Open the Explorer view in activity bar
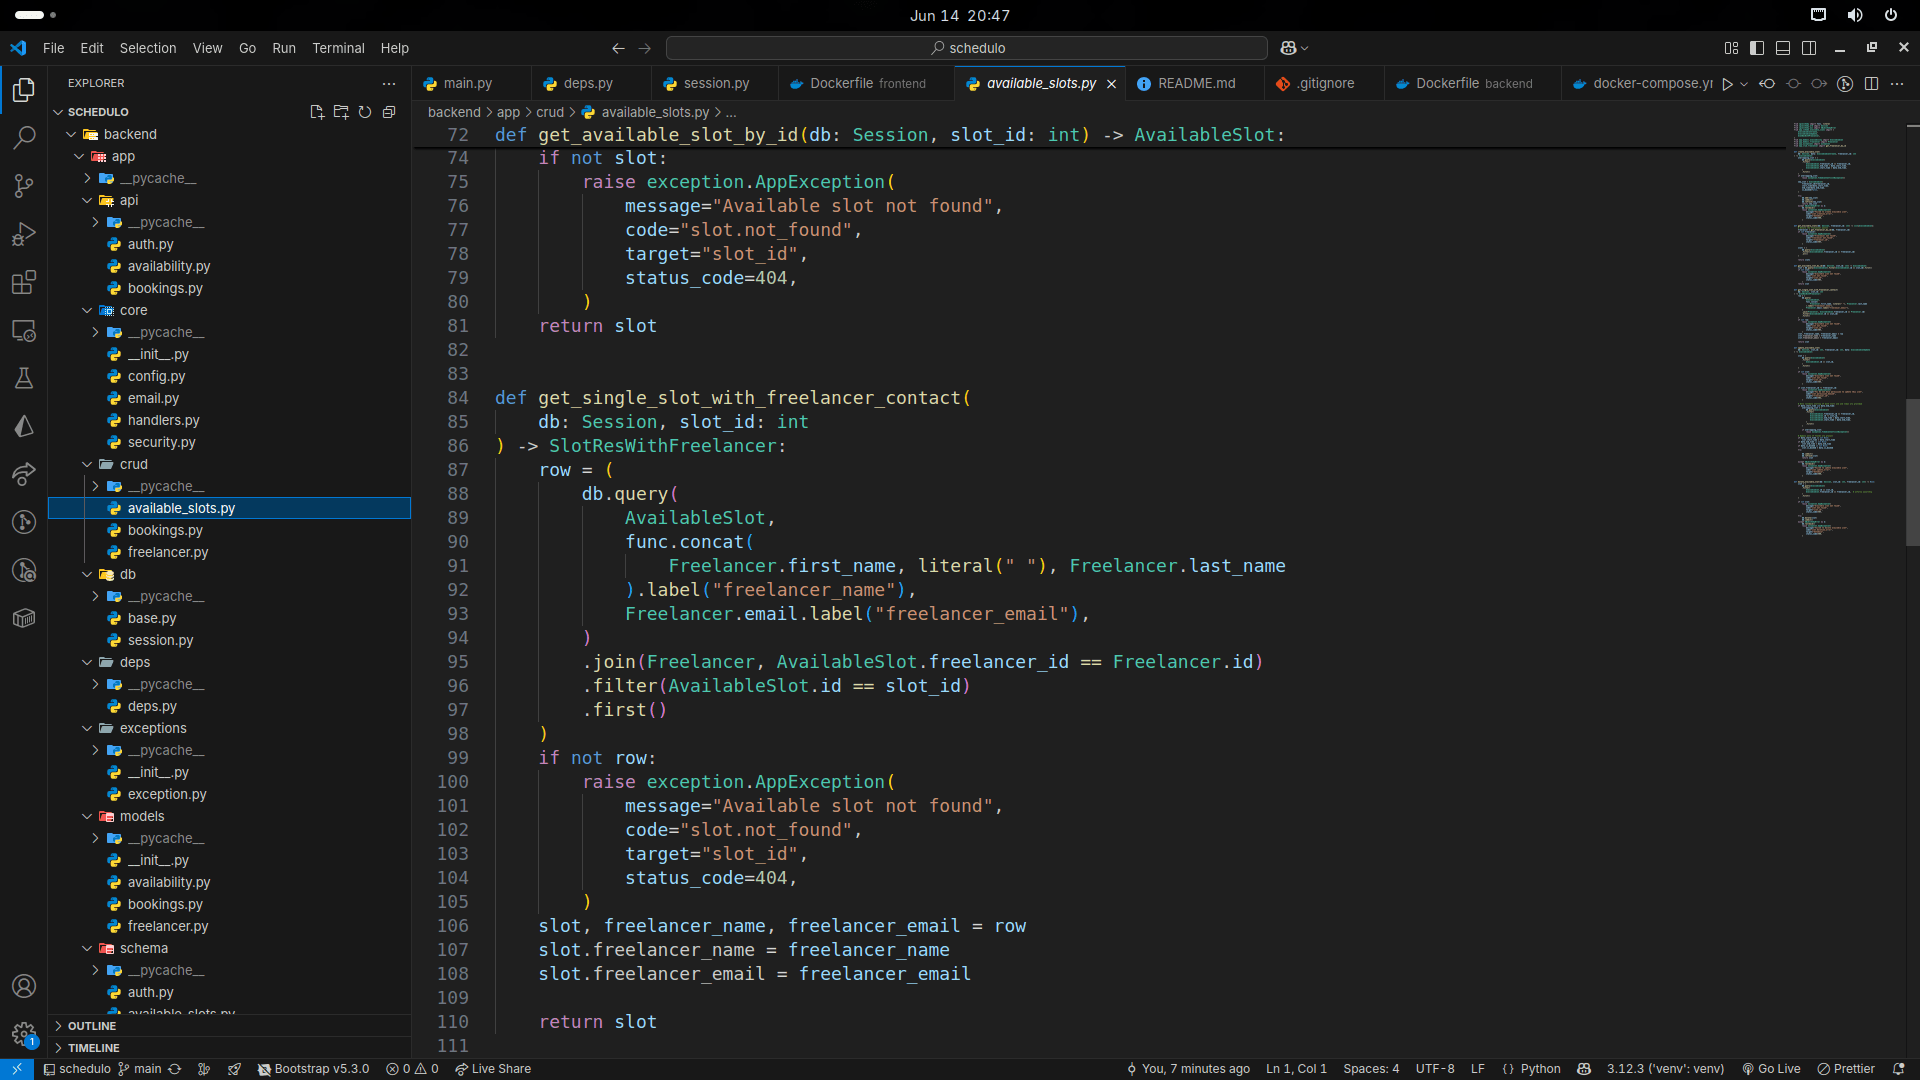Viewport: 1920px width, 1080px height. point(24,90)
